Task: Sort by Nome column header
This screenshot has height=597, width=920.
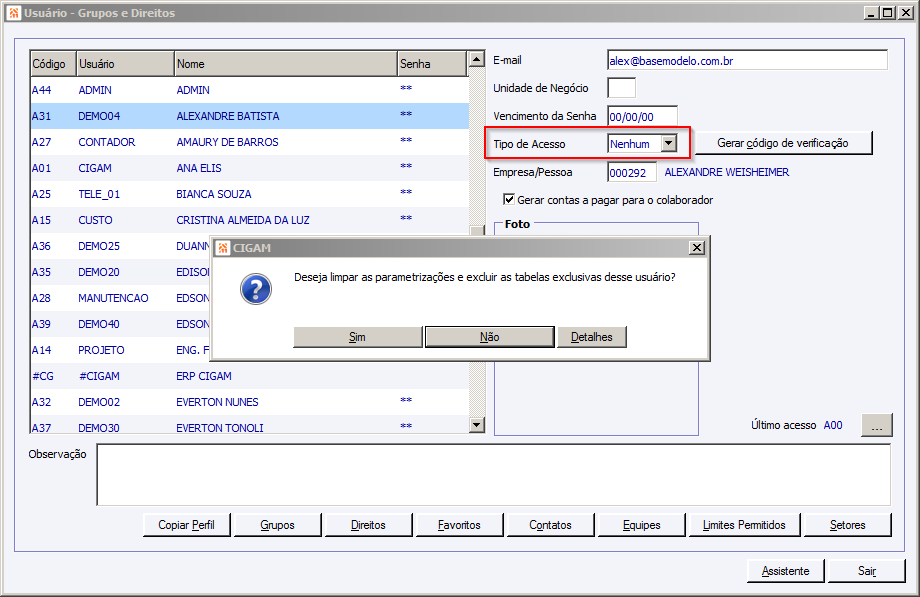Action: click(286, 63)
